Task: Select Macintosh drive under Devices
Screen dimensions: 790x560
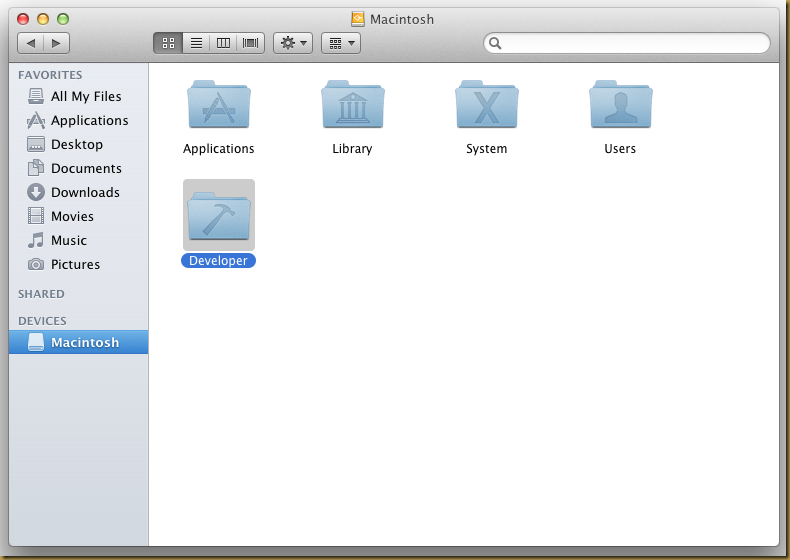Action: [79, 342]
